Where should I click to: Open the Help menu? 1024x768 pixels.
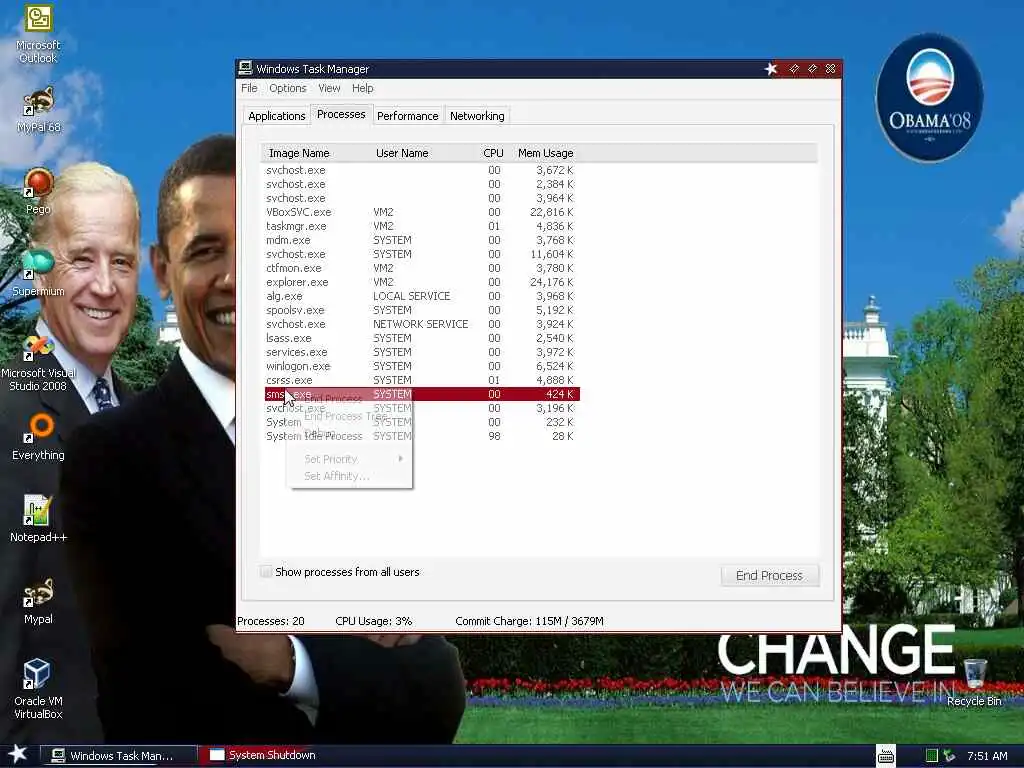[362, 88]
